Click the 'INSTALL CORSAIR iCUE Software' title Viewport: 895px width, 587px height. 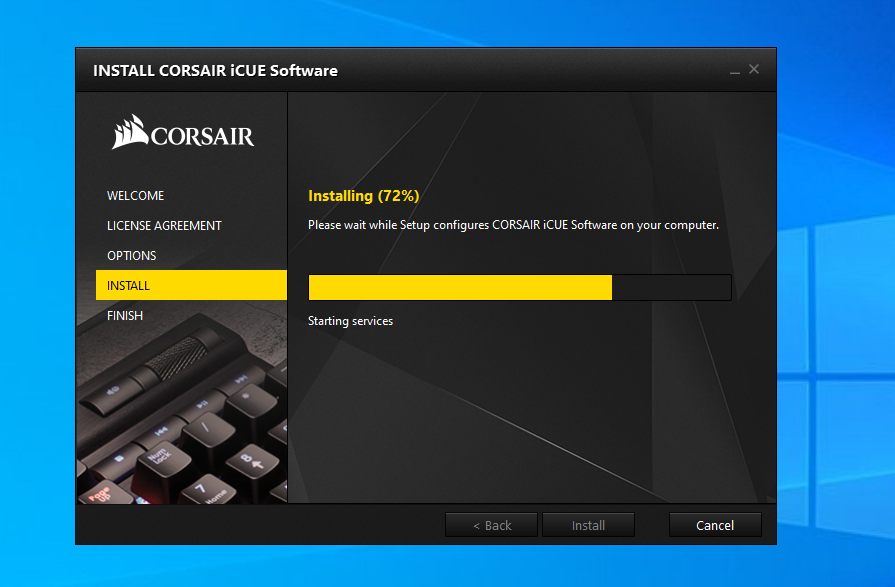pos(215,70)
